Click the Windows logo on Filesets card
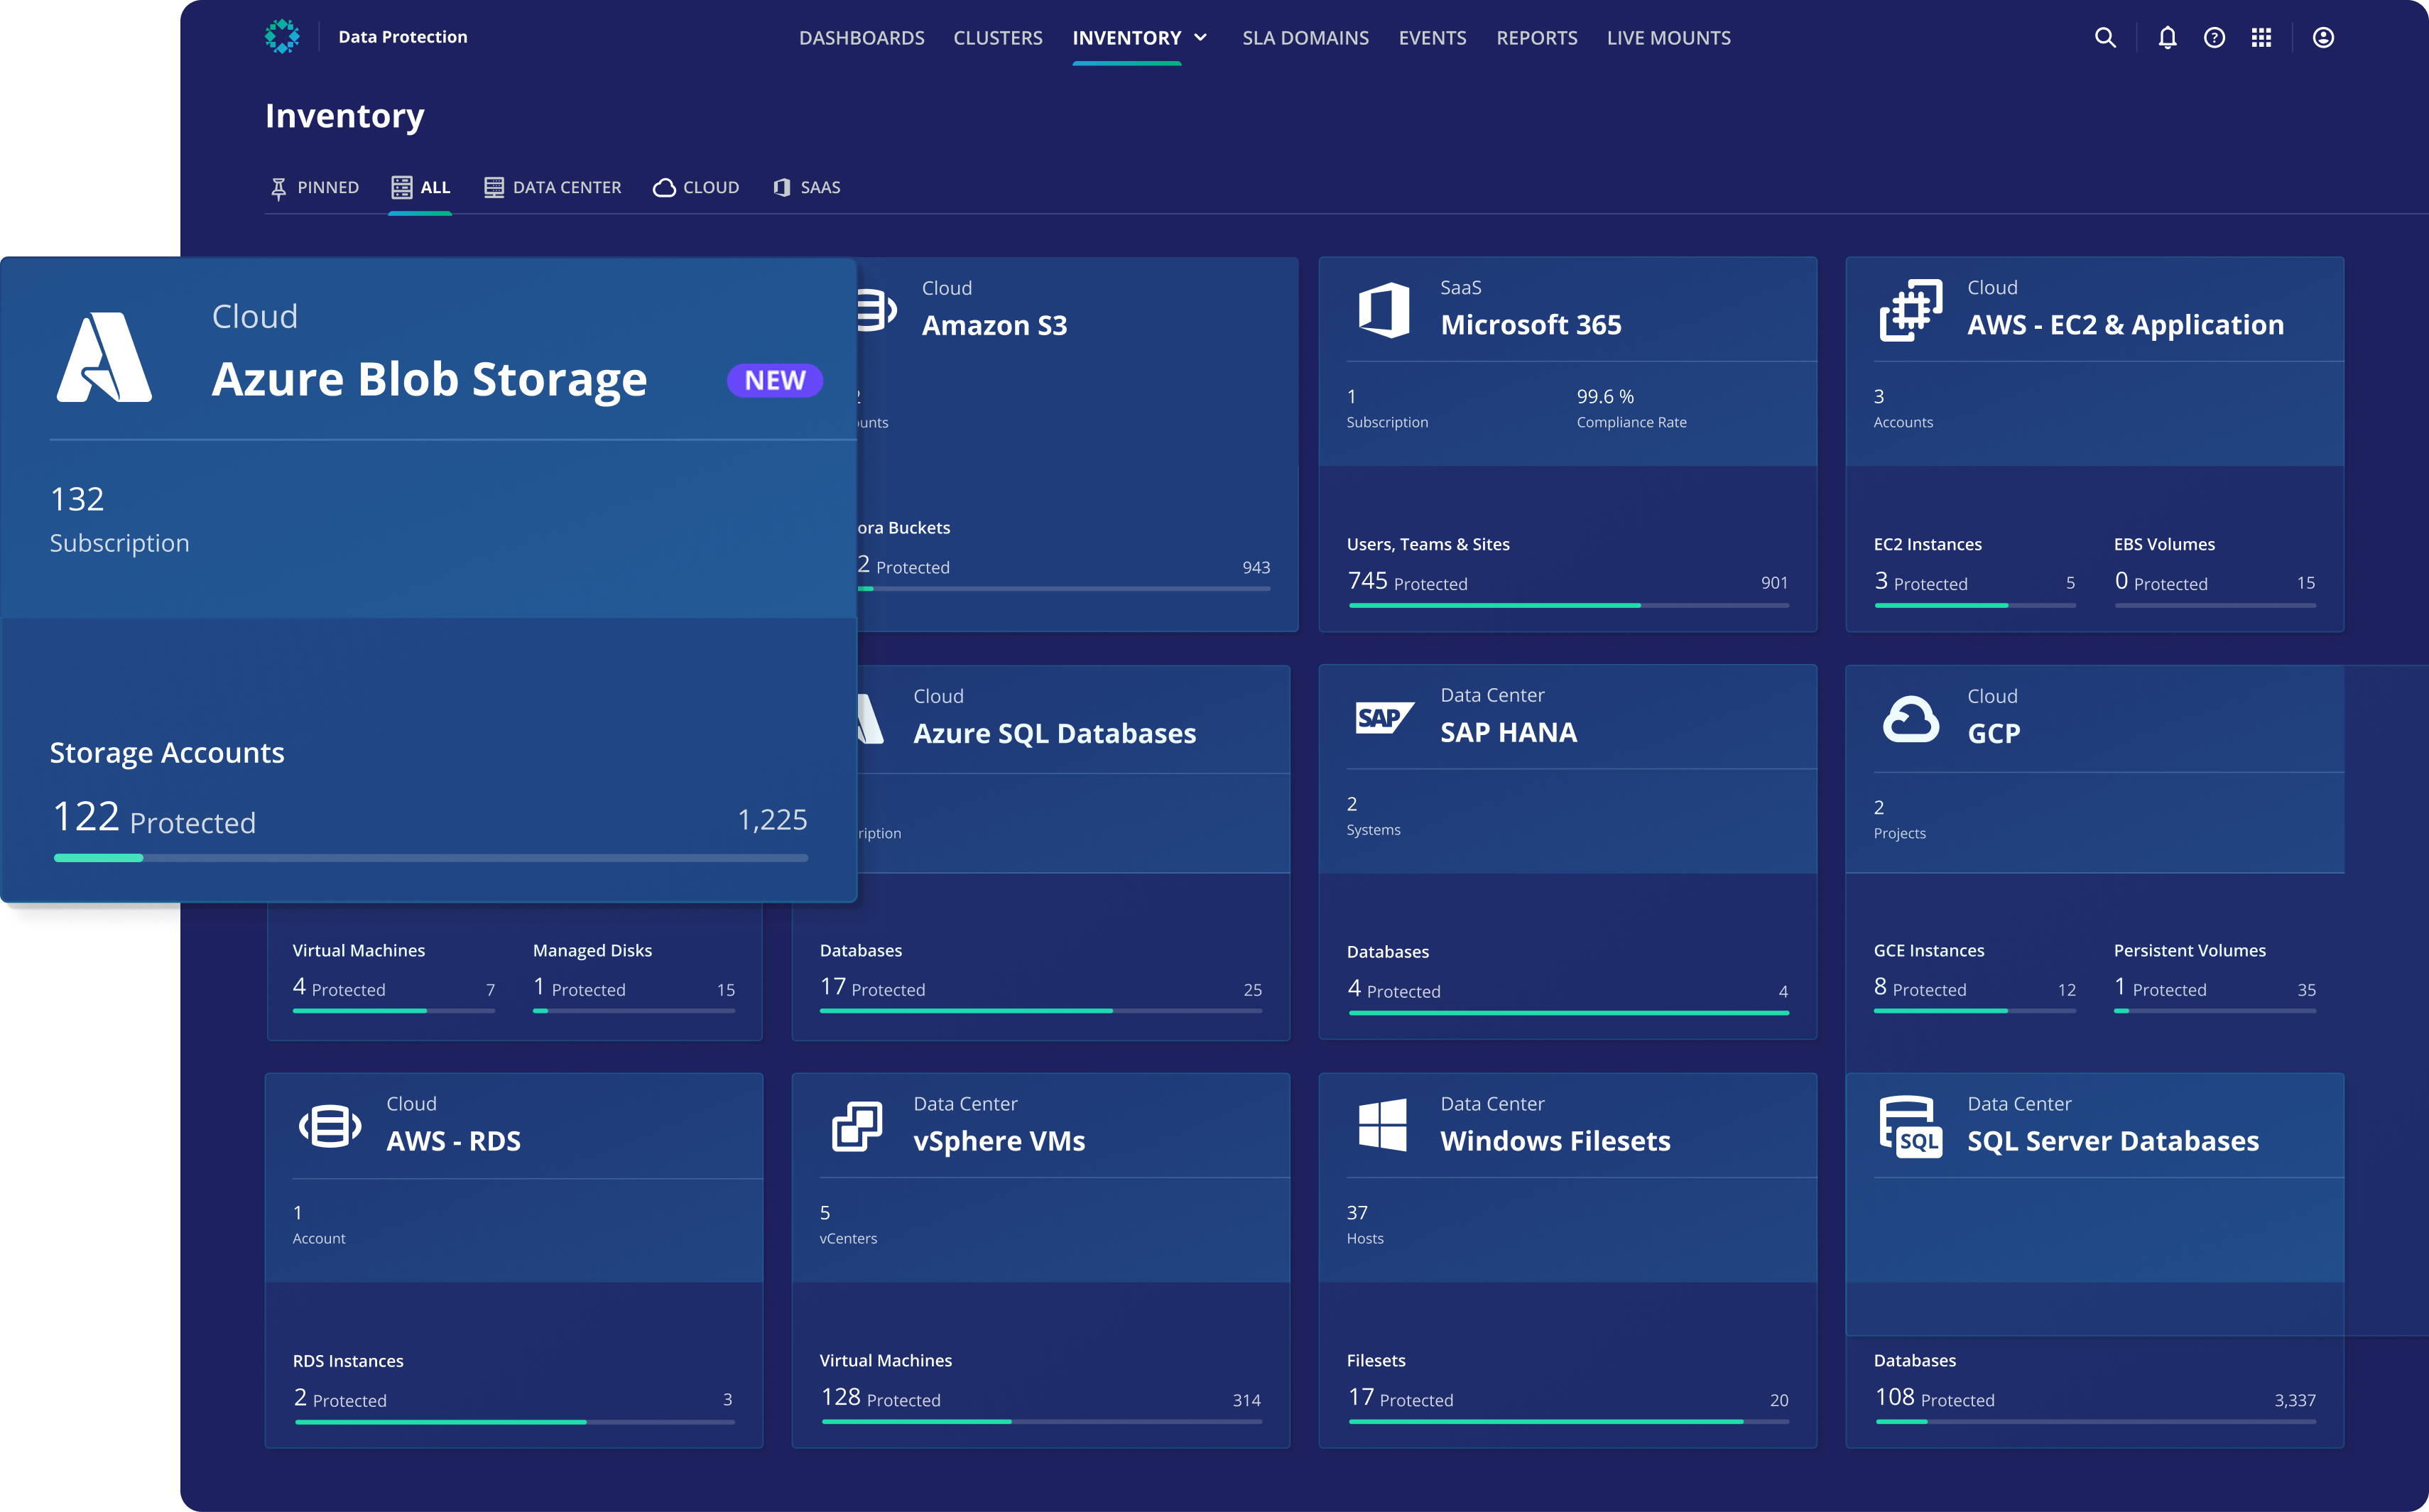2429x1512 pixels. coord(1383,1125)
